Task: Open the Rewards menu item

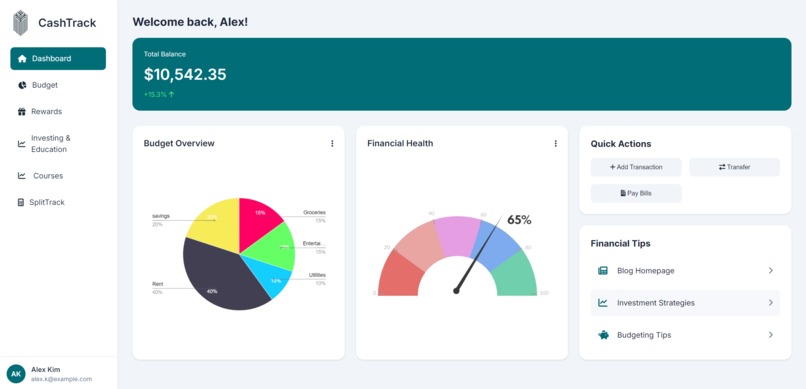Action: [x=58, y=112]
